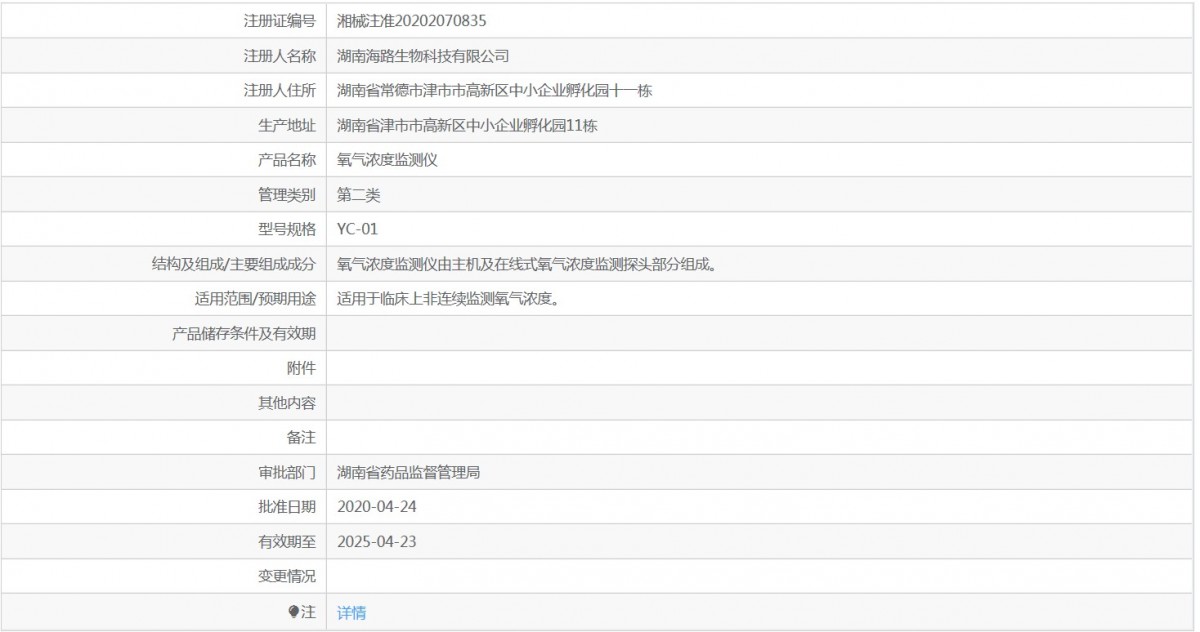
Task: Click the 有效期至 label
Action: pos(286,541)
